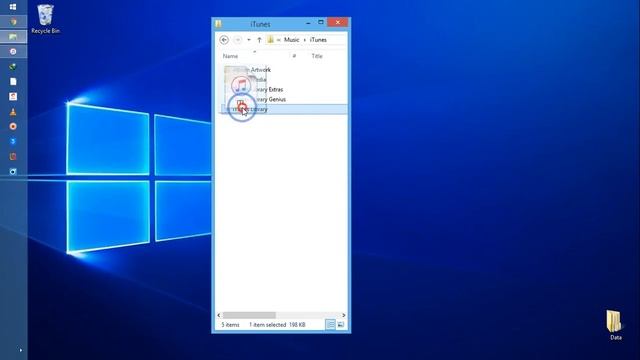
Task: Select the Music breadcrumb segment
Action: click(291, 40)
